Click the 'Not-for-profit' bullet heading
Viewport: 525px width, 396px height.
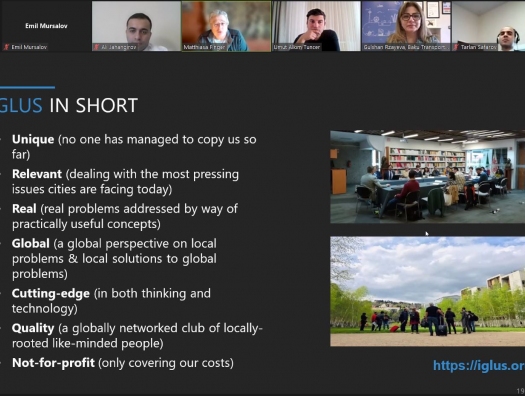(x=53, y=363)
